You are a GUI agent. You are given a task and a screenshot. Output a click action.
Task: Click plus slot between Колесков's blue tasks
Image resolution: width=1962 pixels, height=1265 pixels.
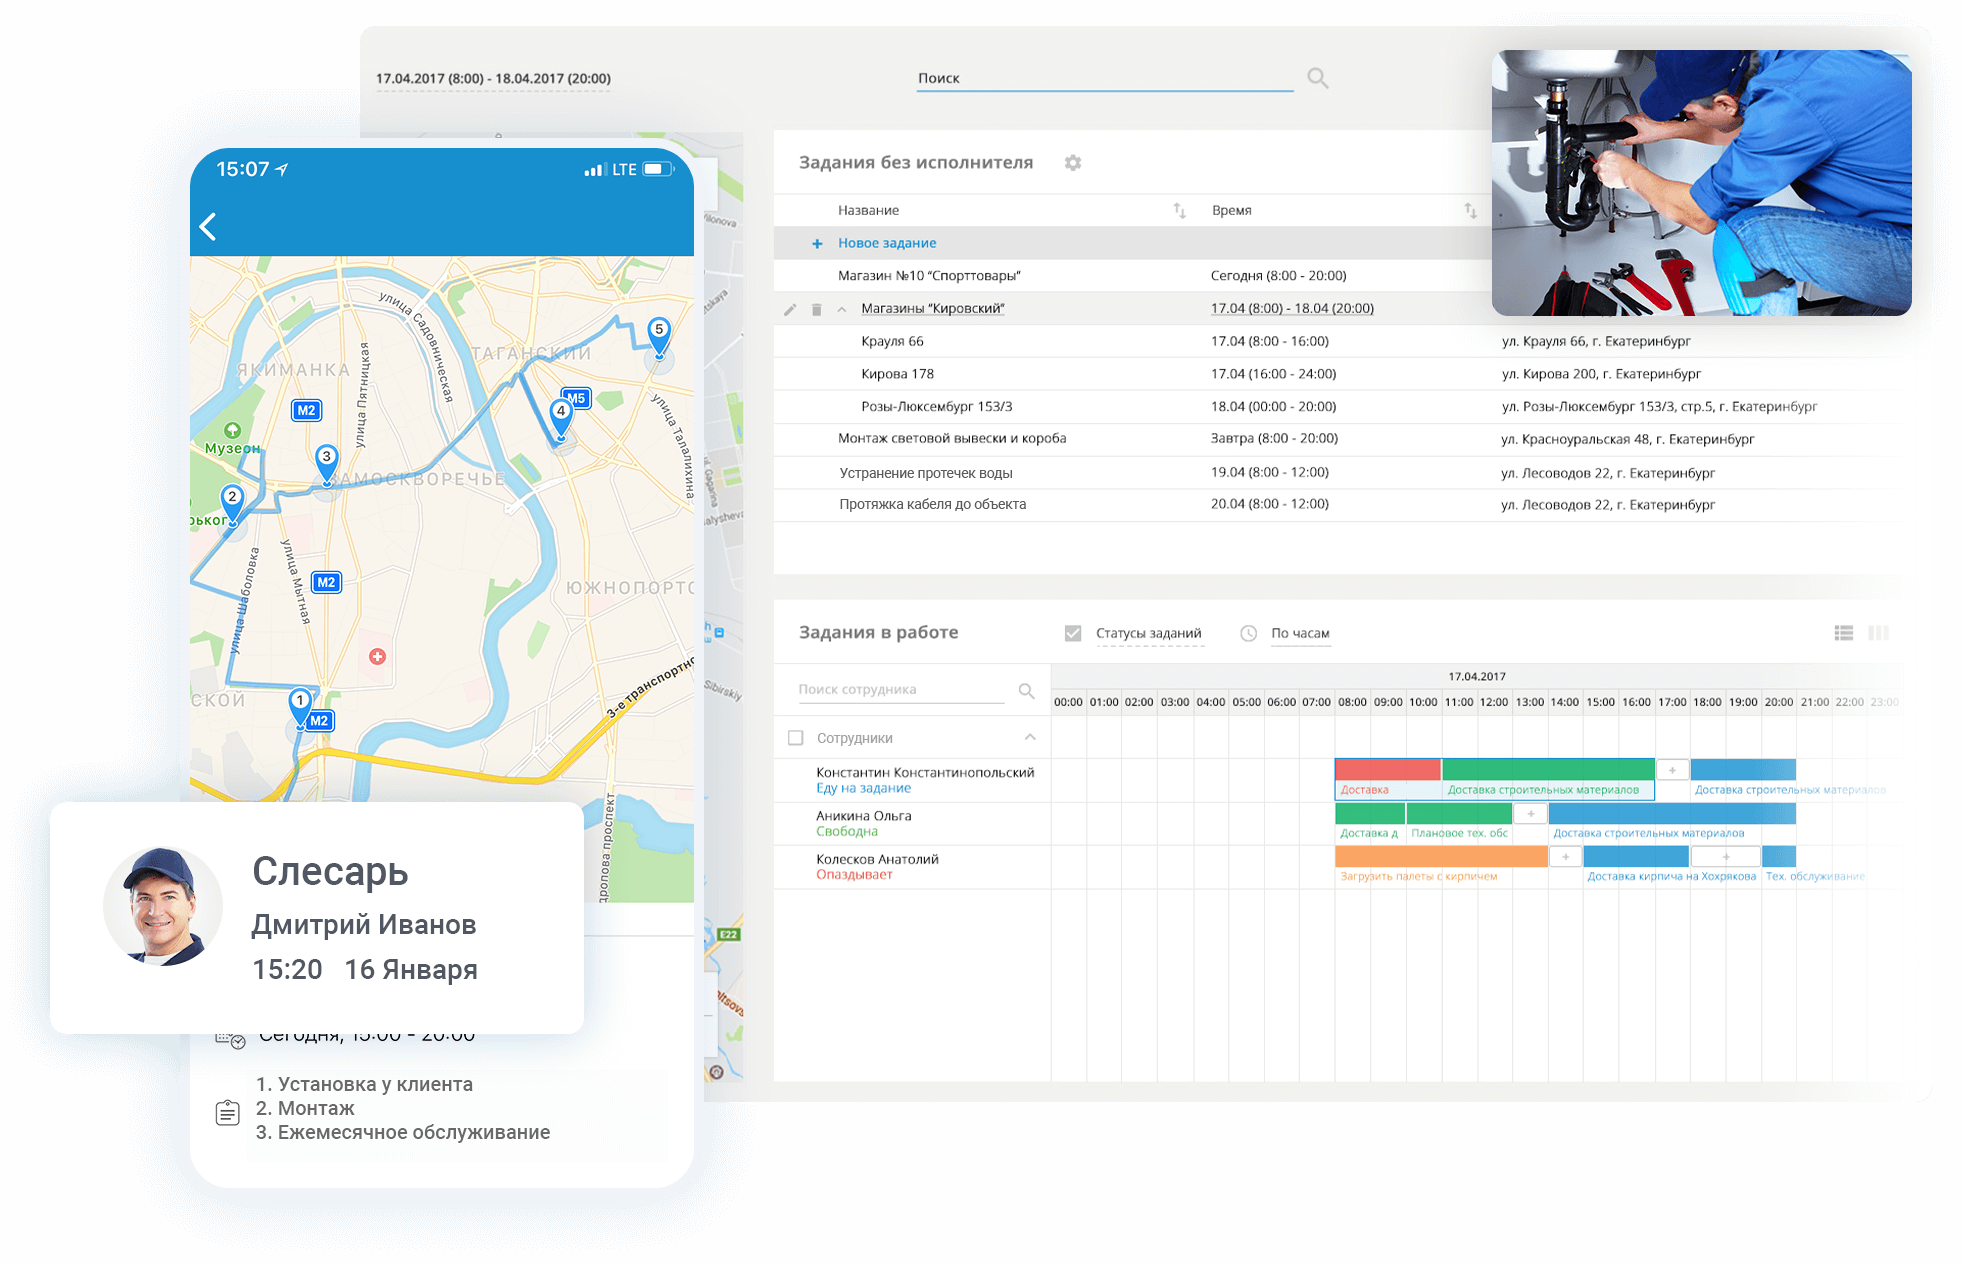[x=1725, y=856]
